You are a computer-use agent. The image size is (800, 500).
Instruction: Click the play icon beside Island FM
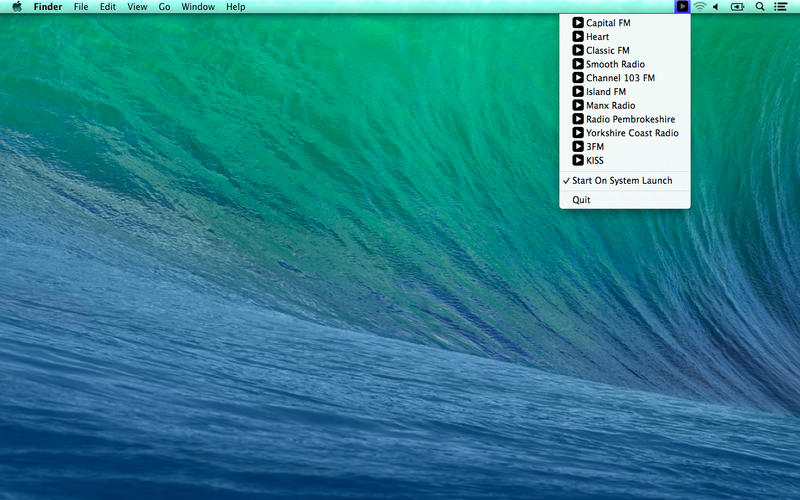point(578,92)
